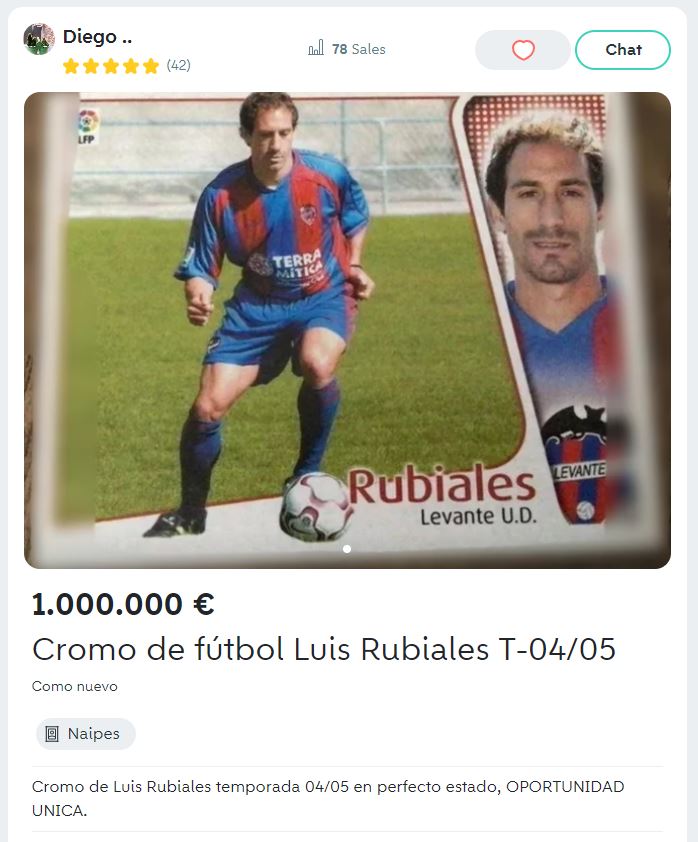Click the fifth rating star
The width and height of the screenshot is (698, 842).
pos(151,66)
